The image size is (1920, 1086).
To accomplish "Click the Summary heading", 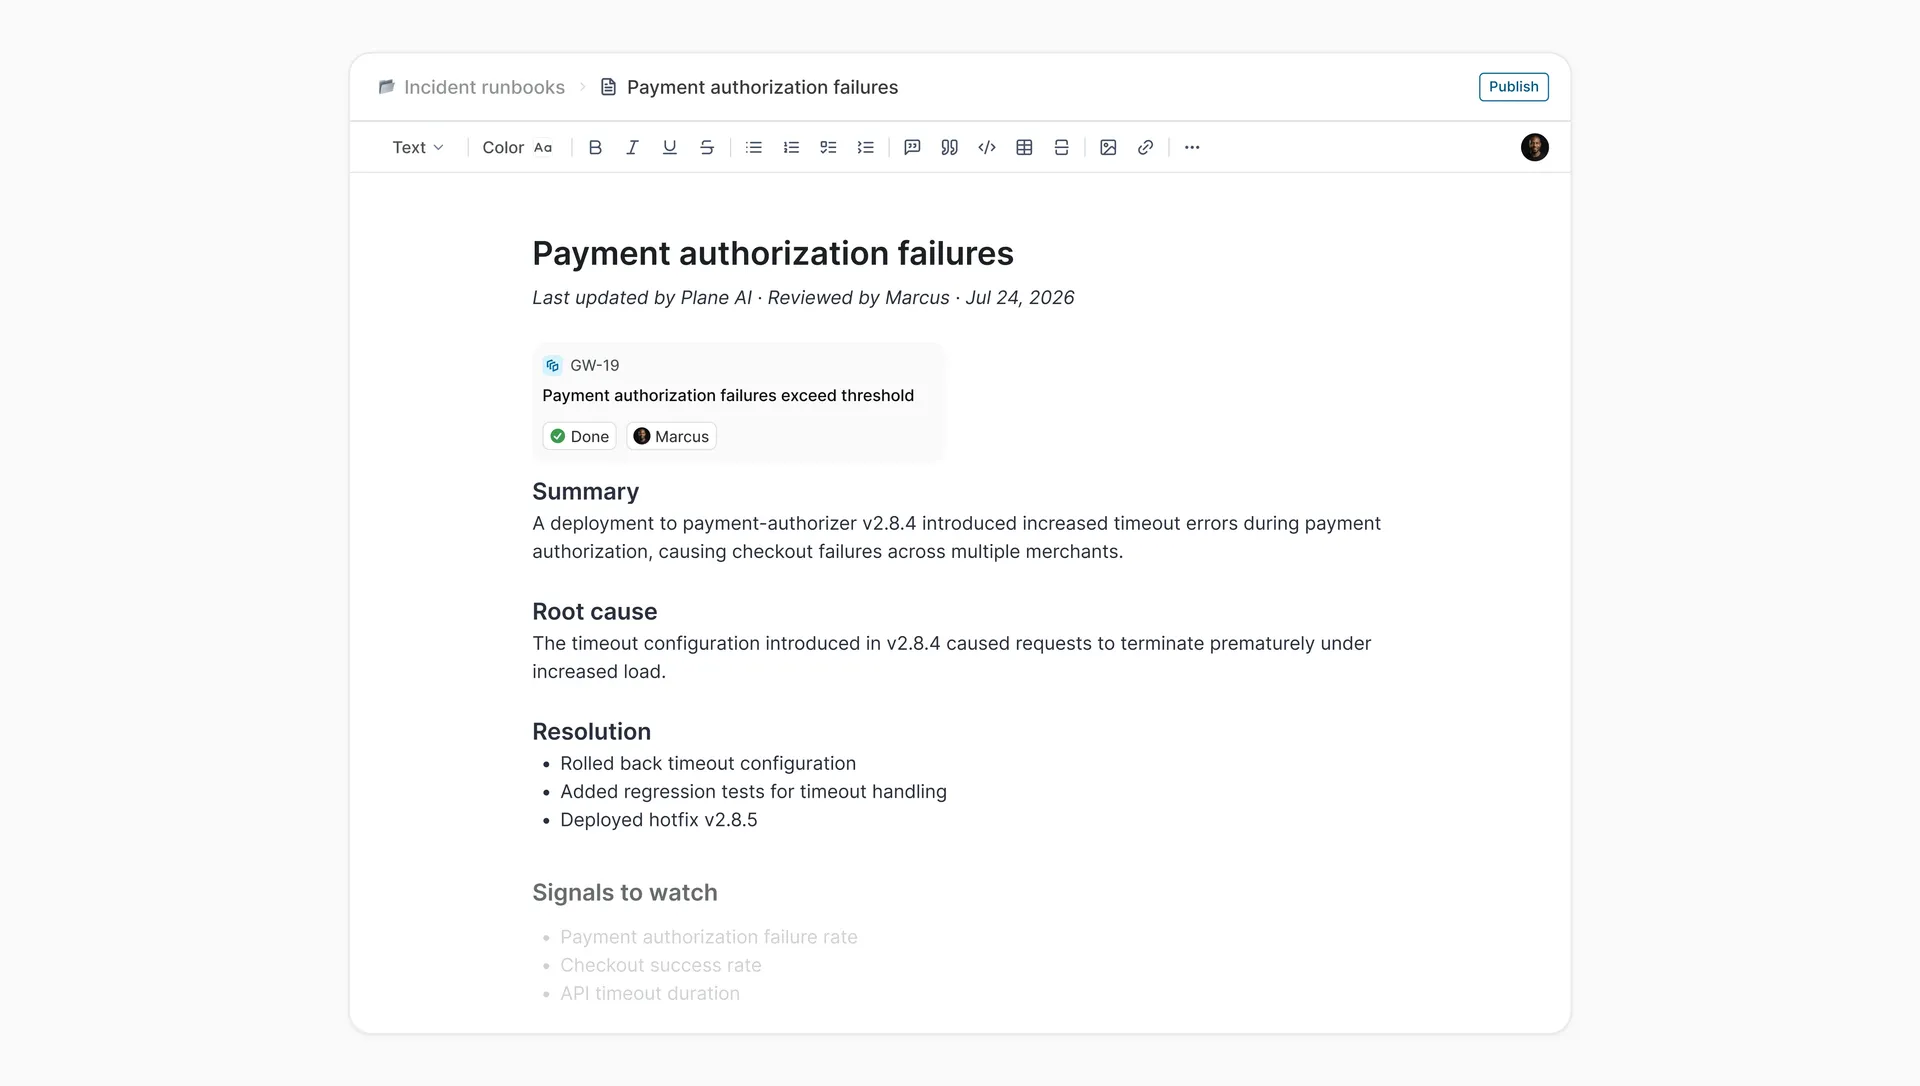I will point(585,491).
